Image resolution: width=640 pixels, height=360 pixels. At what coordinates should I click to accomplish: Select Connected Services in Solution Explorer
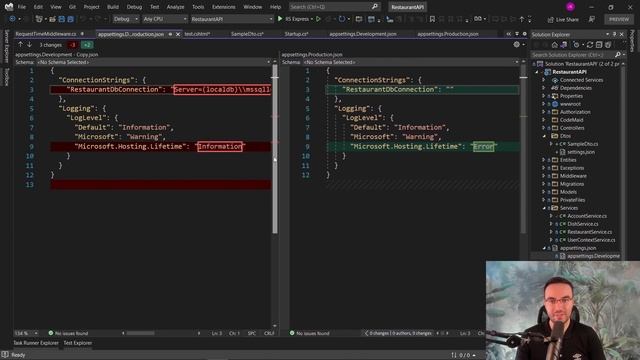[x=581, y=80]
